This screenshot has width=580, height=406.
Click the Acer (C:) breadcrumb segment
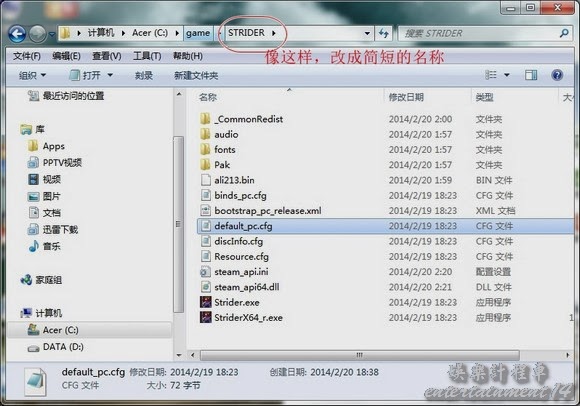pyautogui.click(x=150, y=33)
